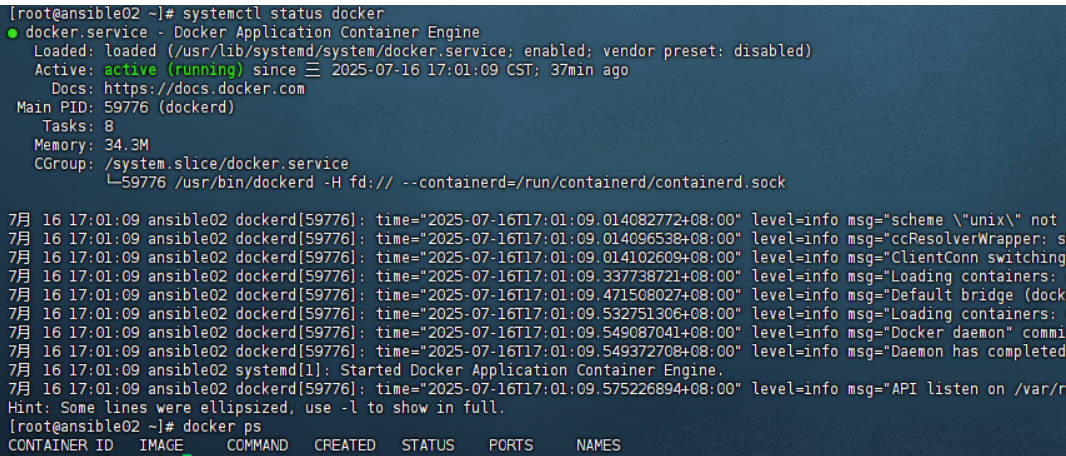Image resolution: width=1066 pixels, height=456 pixels.
Task: Click the '37min ago' uptime text
Action: (589, 70)
